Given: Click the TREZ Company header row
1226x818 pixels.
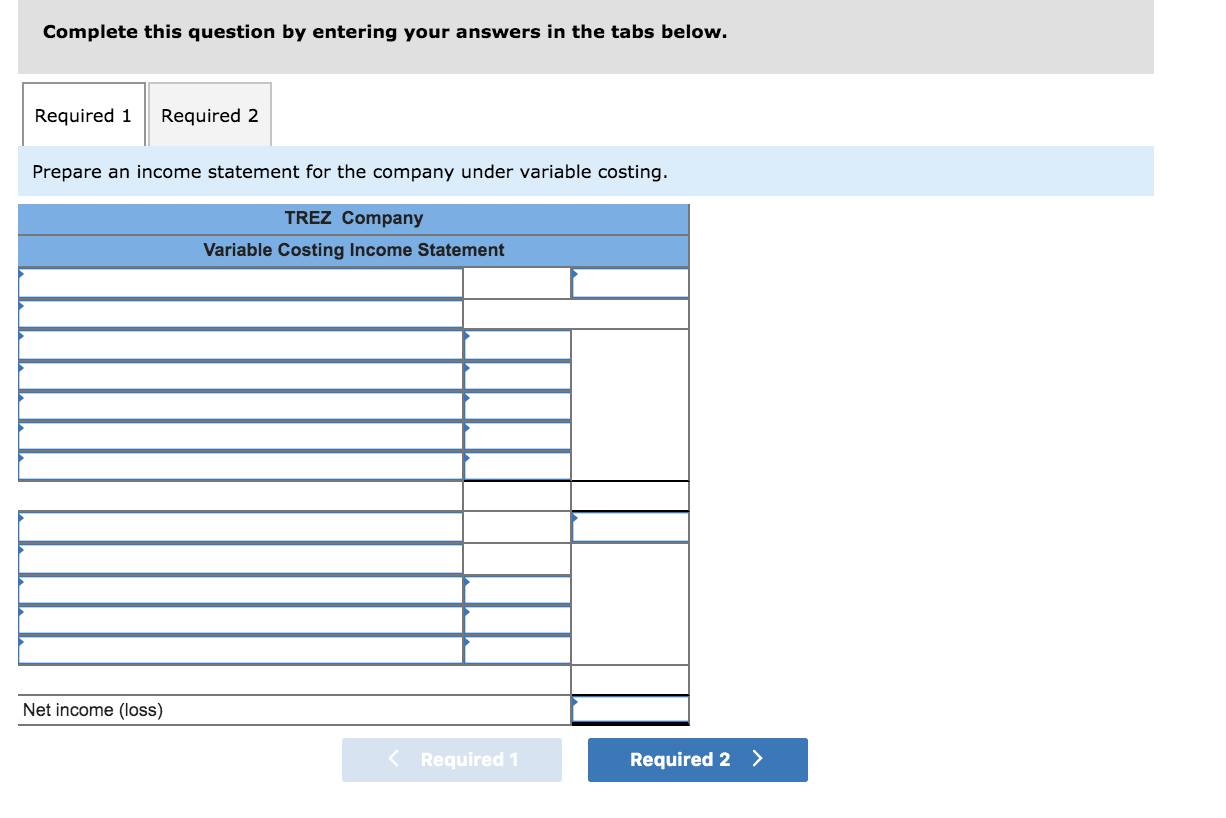Looking at the screenshot, I should point(353,218).
